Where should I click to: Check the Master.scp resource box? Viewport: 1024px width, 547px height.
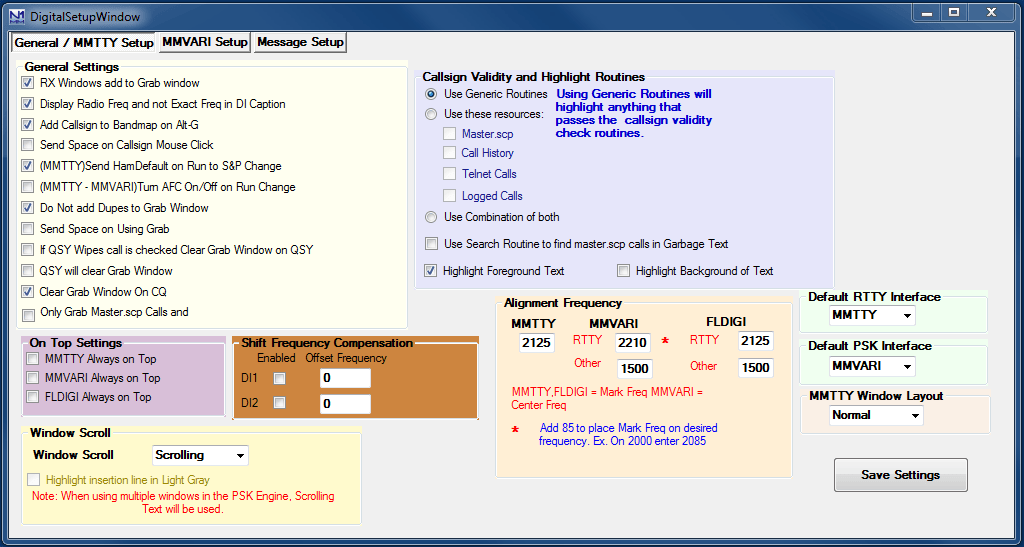click(449, 134)
